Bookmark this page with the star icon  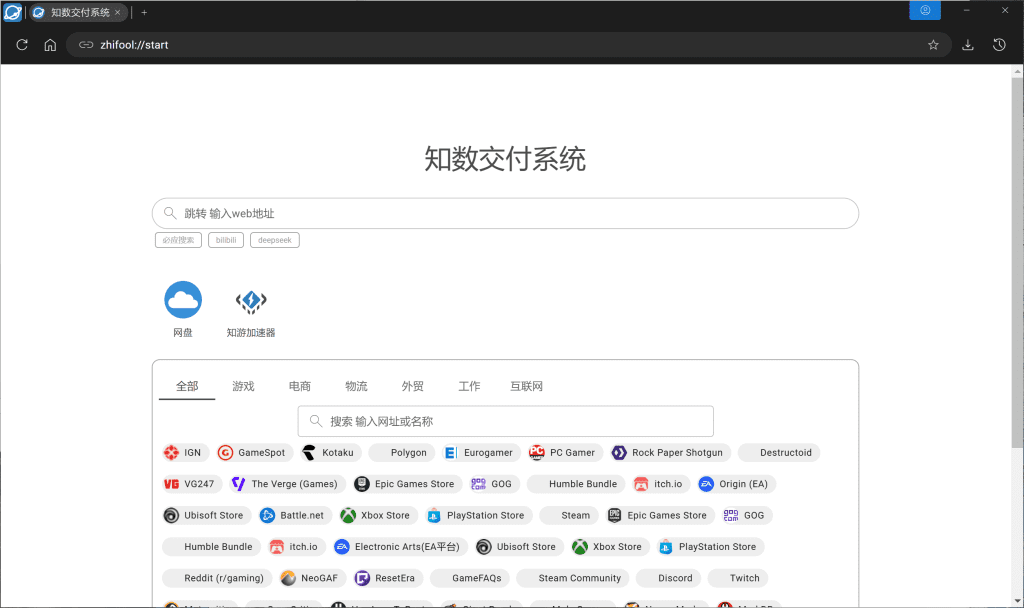point(933,45)
